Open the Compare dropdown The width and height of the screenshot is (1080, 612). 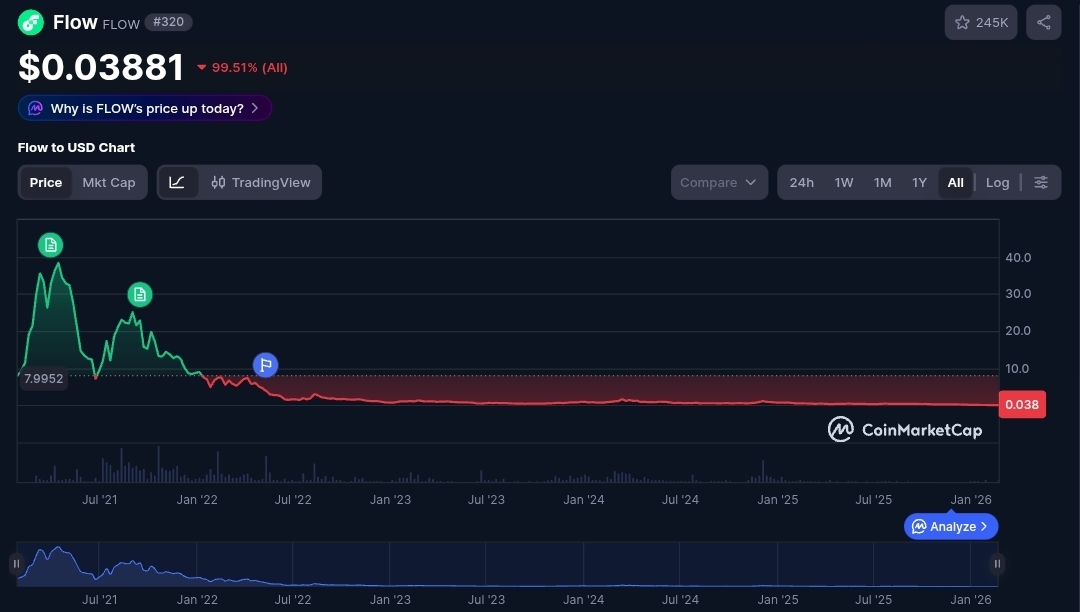point(719,182)
